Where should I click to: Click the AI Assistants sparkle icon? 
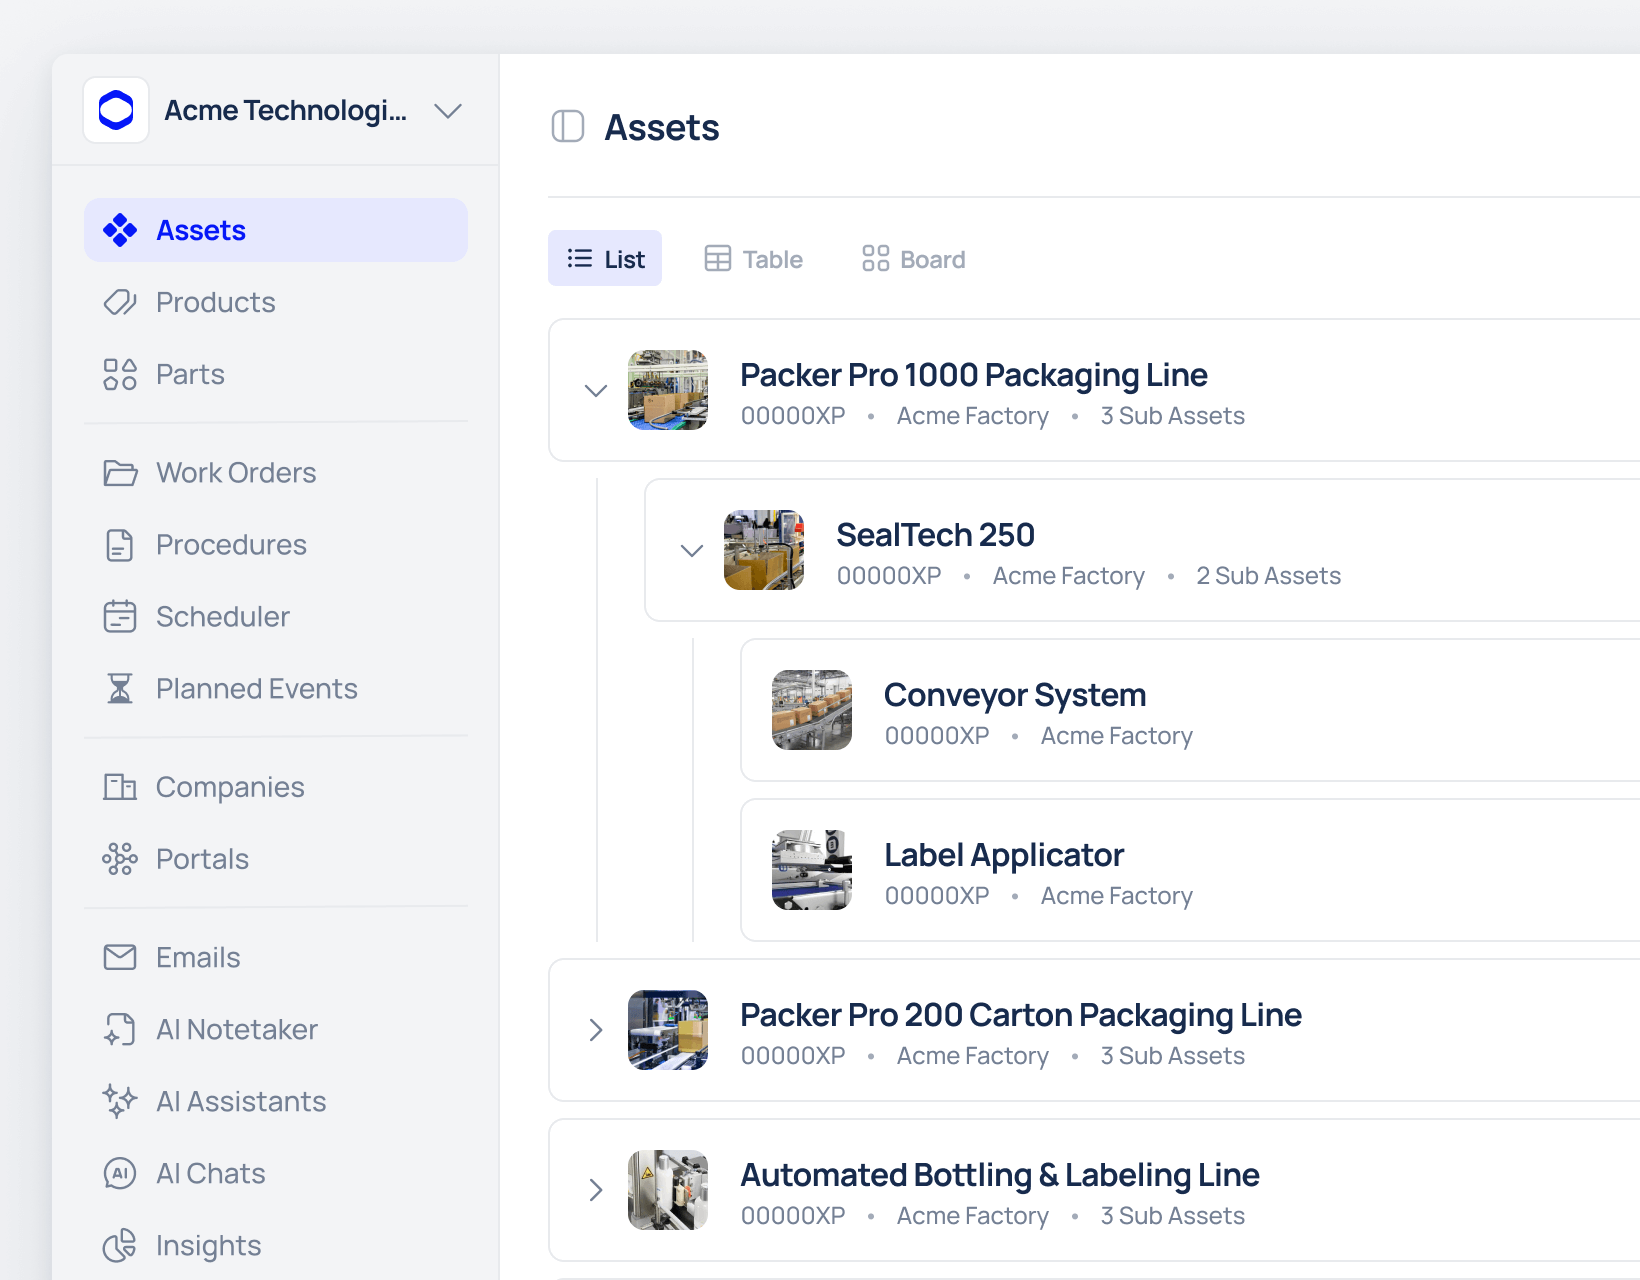(x=120, y=1101)
